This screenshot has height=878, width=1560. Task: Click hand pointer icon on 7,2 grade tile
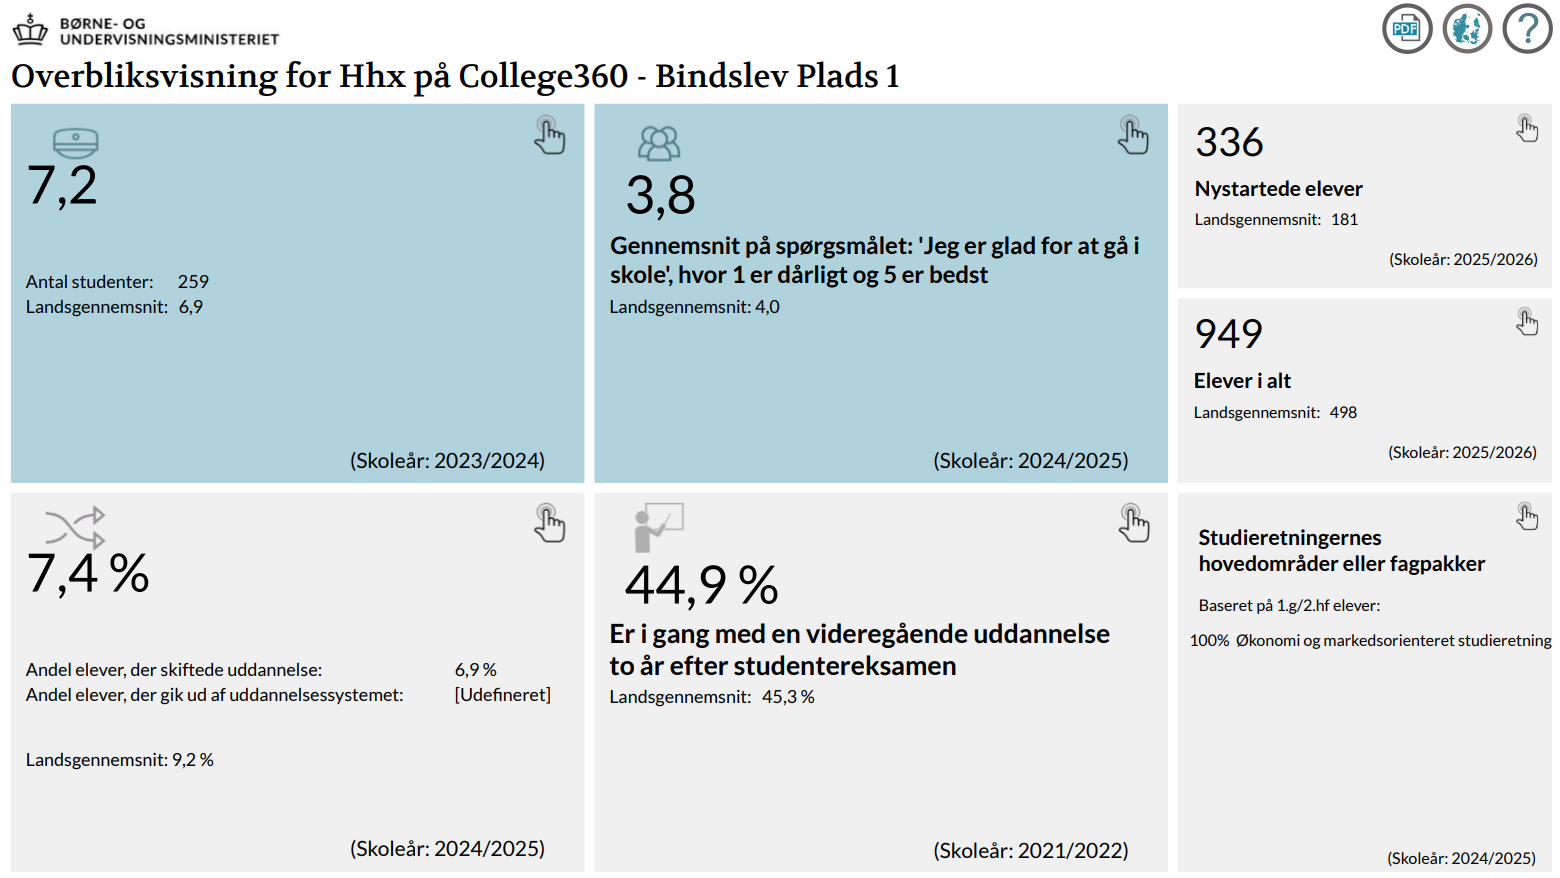(549, 136)
